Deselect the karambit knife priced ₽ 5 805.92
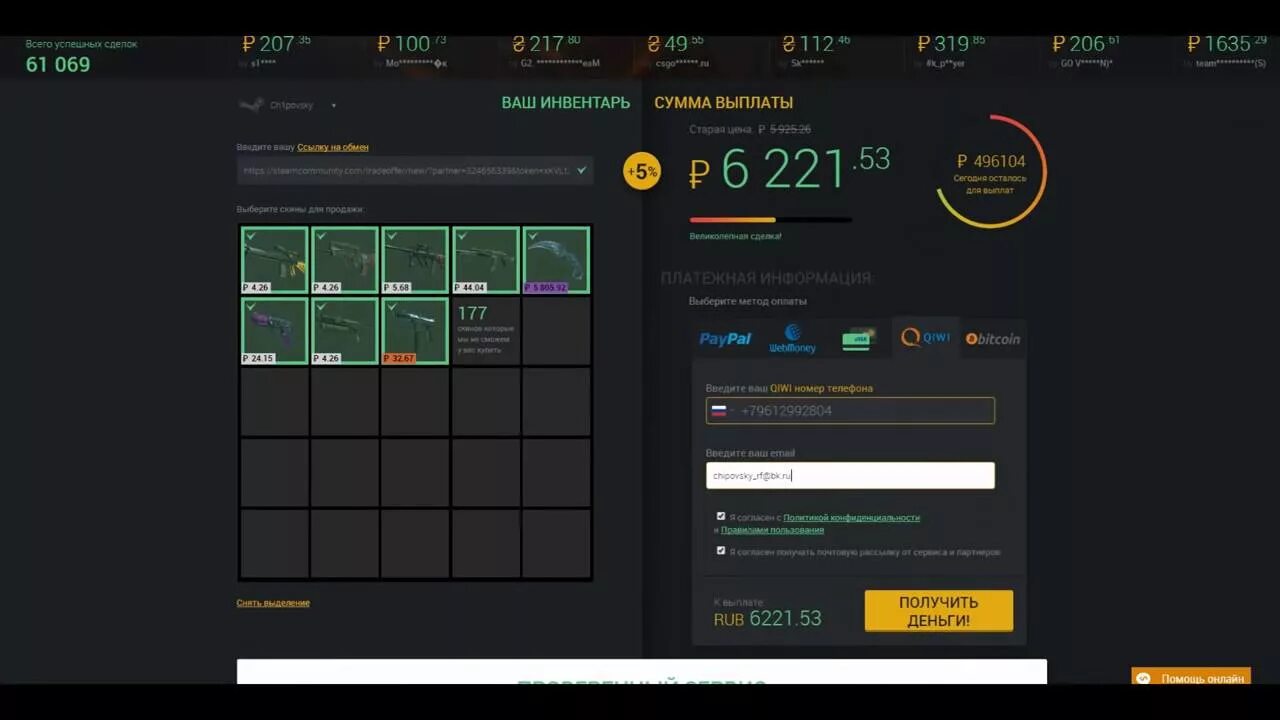Viewport: 1280px width, 720px height. coord(556,260)
